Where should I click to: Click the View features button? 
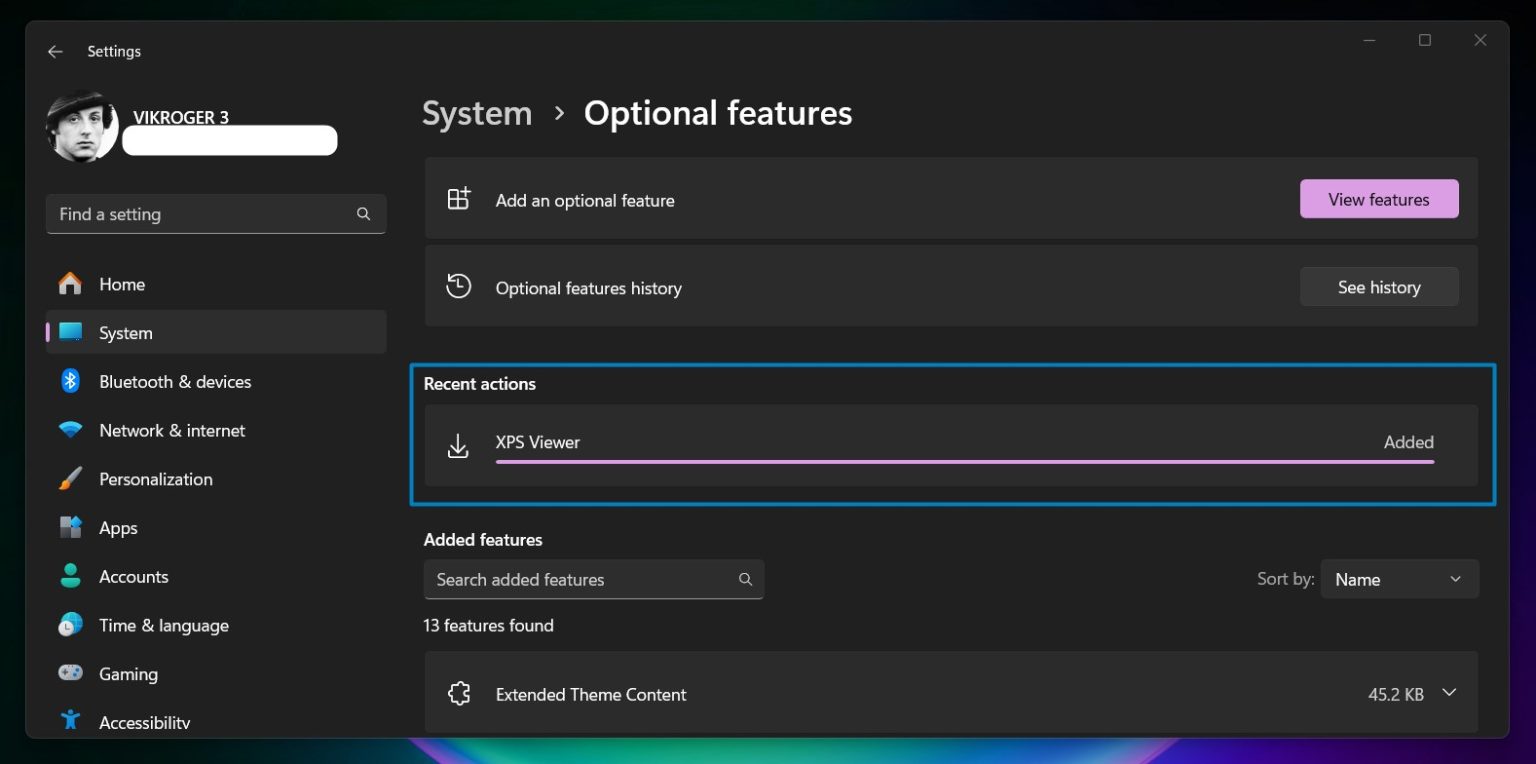(x=1379, y=199)
